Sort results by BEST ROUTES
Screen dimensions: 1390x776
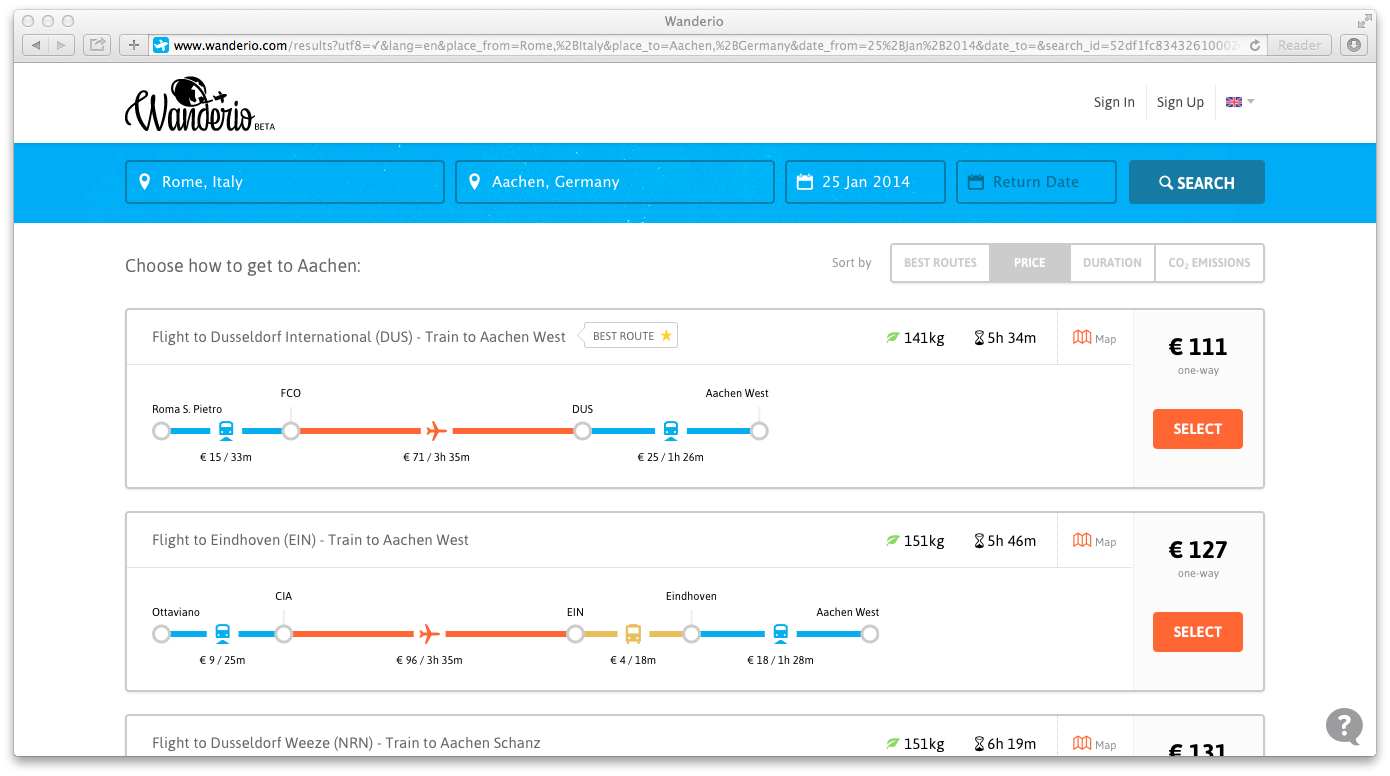940,263
